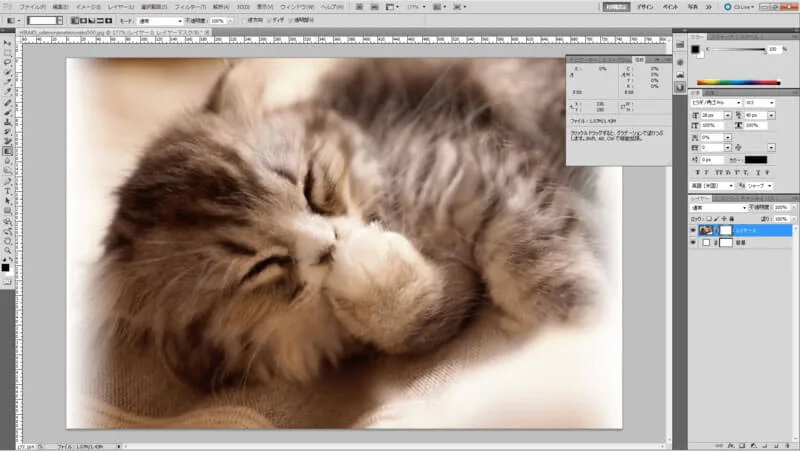
Task: Select the Eyedropper tool
Action: point(8,92)
